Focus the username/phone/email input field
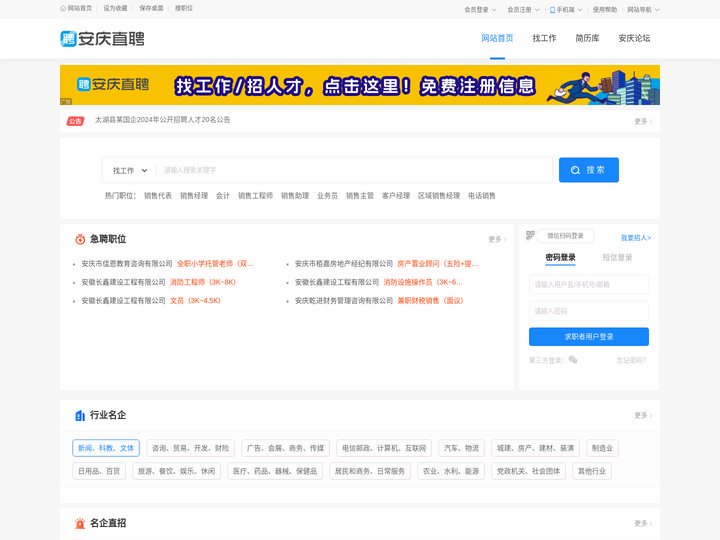 589,285
